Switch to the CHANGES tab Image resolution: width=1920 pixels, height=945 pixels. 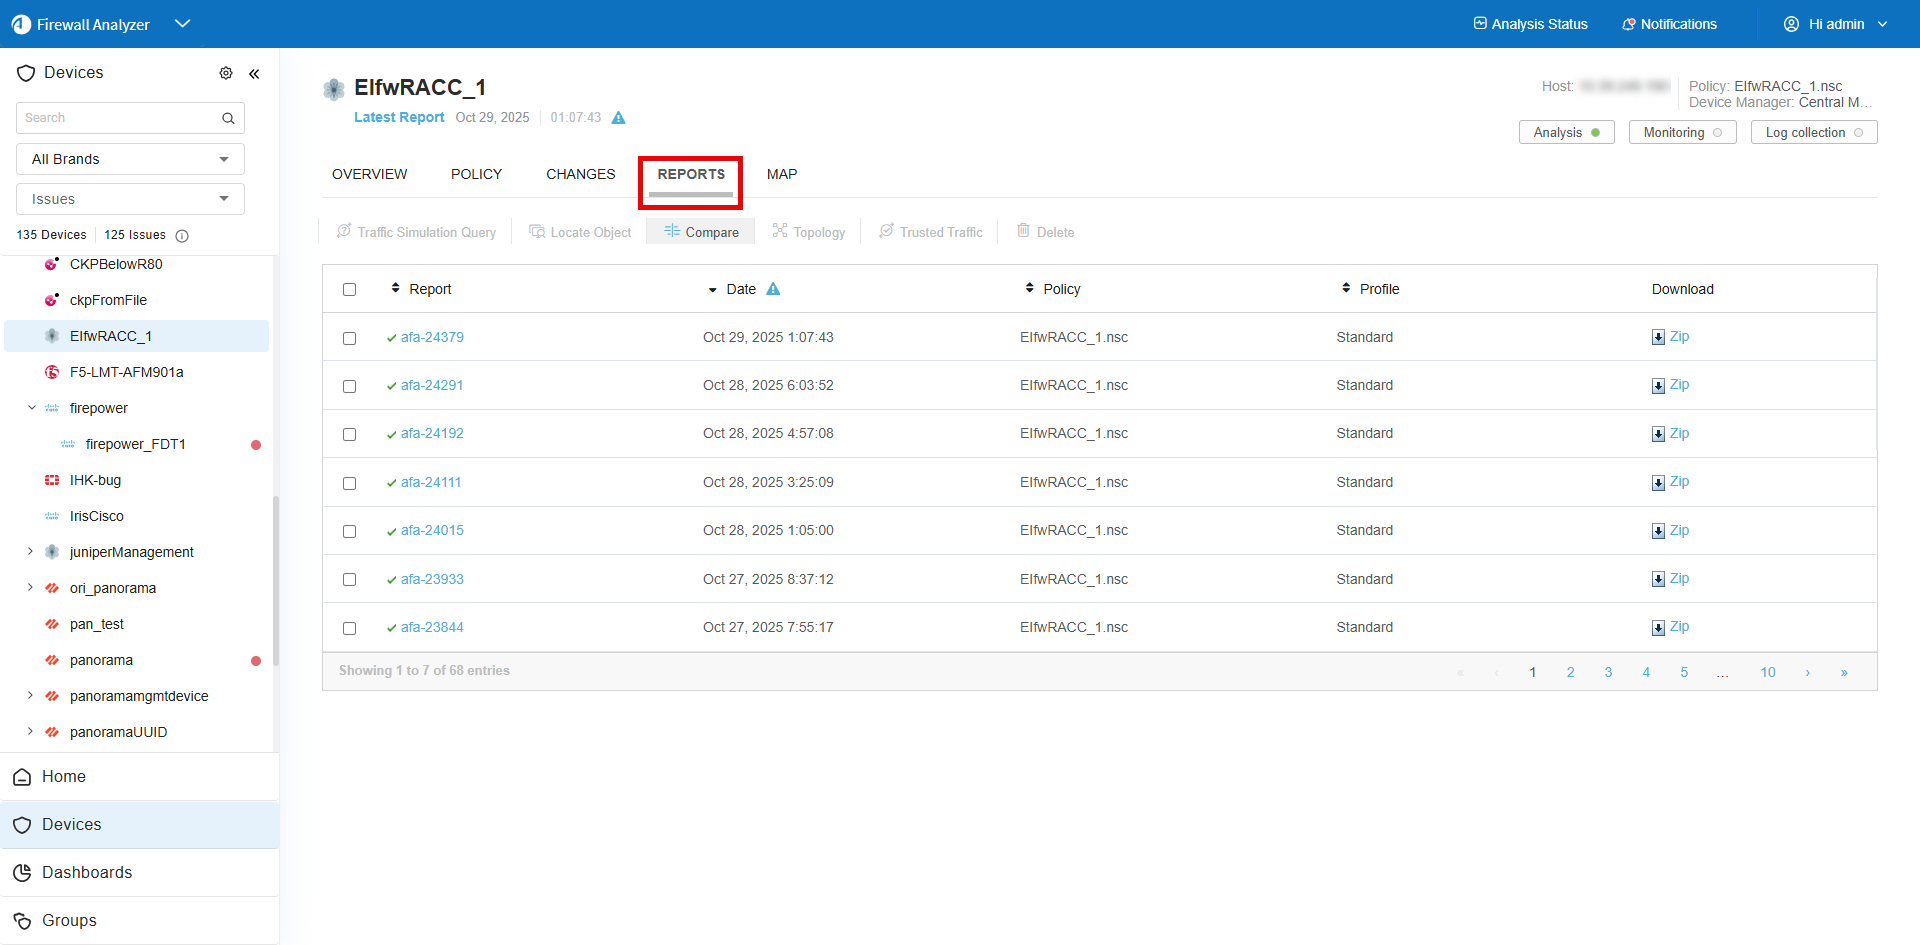[580, 174]
